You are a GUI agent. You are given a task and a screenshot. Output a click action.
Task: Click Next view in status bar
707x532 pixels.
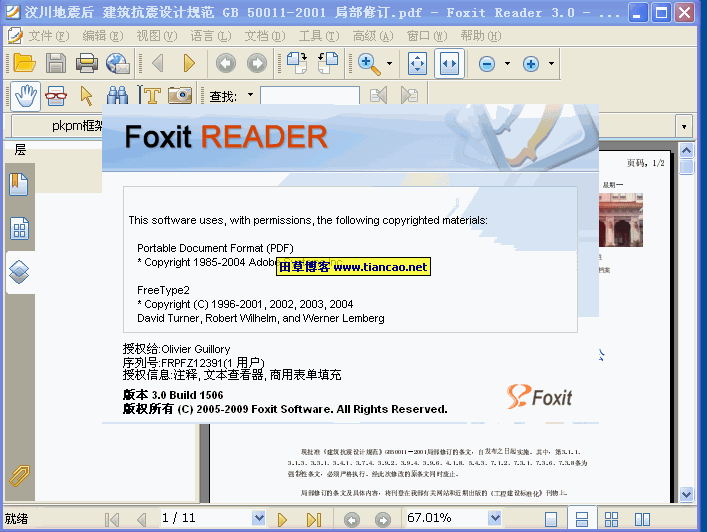(383, 520)
